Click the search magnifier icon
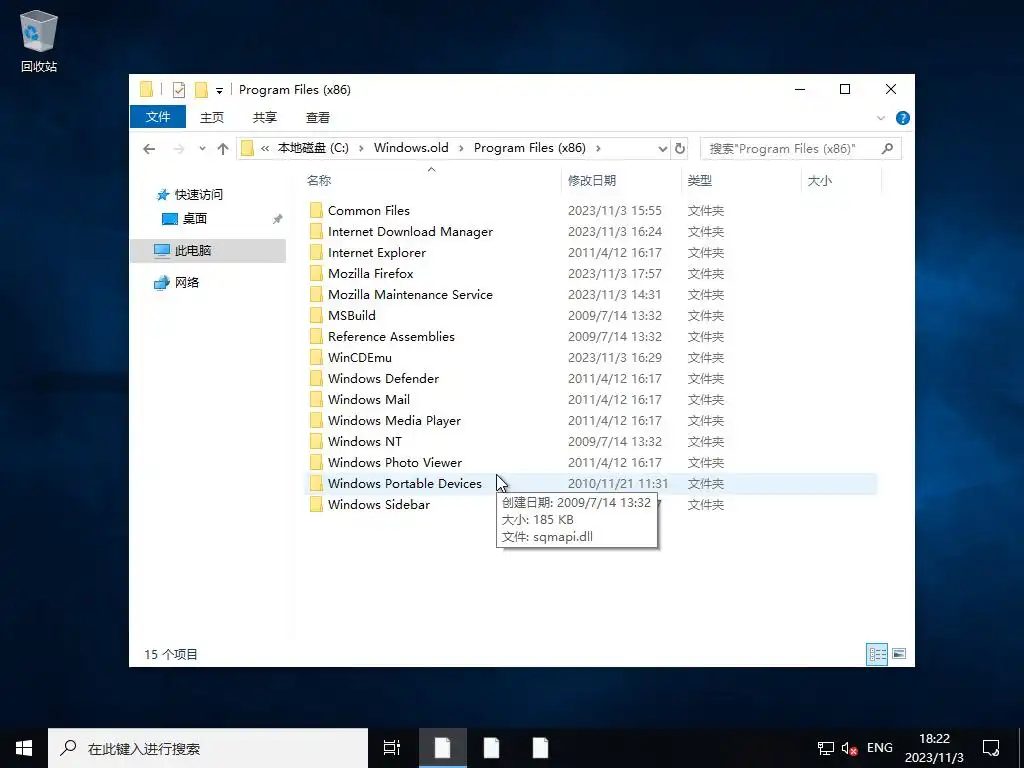This screenshot has height=768, width=1024. [x=887, y=149]
